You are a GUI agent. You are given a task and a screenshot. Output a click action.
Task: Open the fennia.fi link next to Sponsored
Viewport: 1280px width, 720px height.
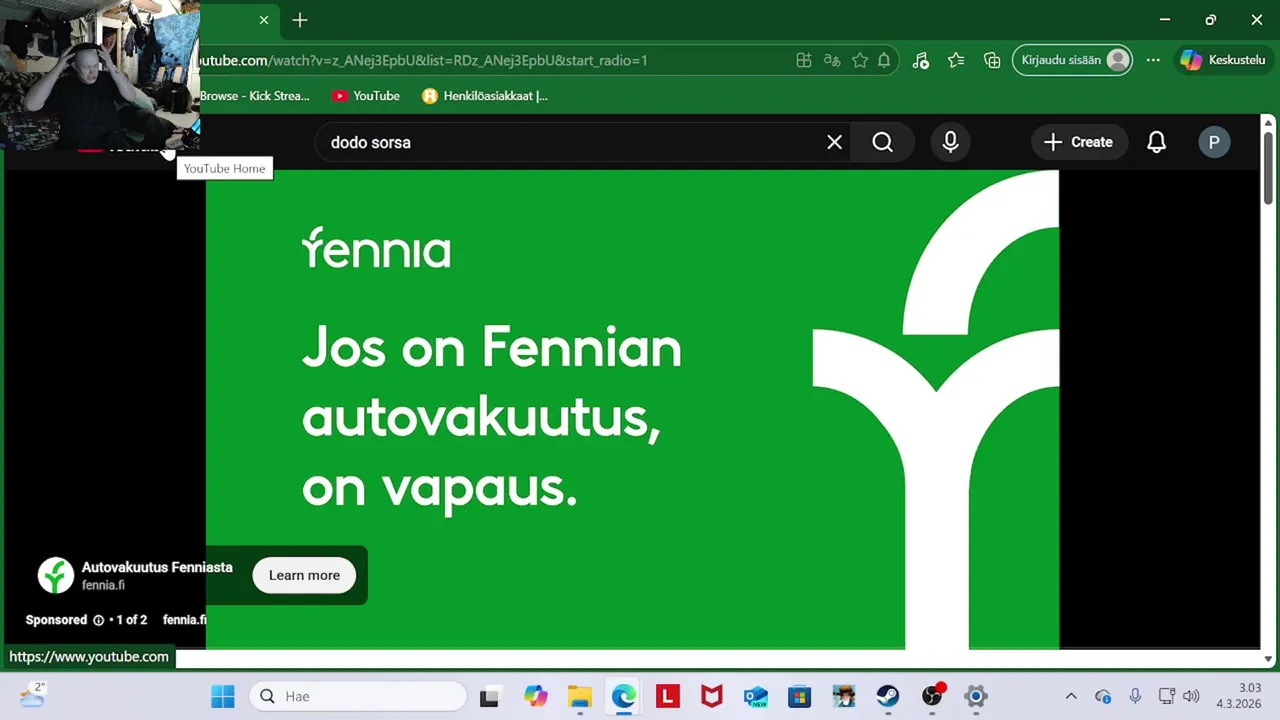tap(184, 620)
